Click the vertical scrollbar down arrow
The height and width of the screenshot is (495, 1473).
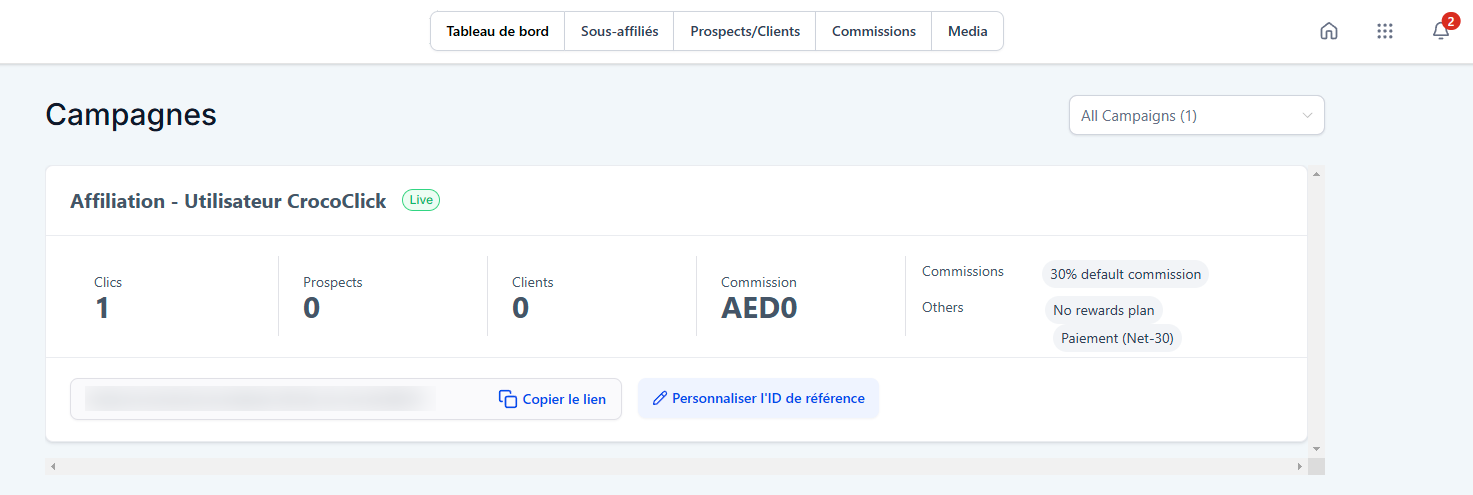(x=1316, y=448)
